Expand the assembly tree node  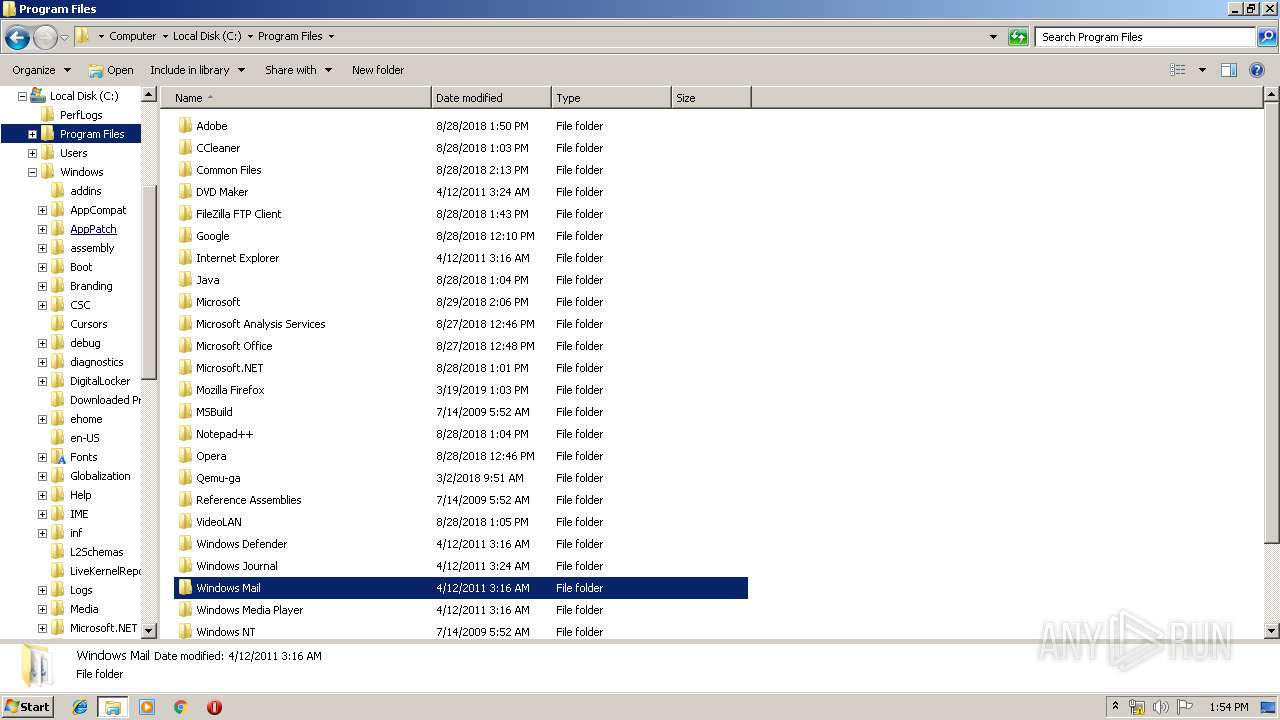(42, 248)
